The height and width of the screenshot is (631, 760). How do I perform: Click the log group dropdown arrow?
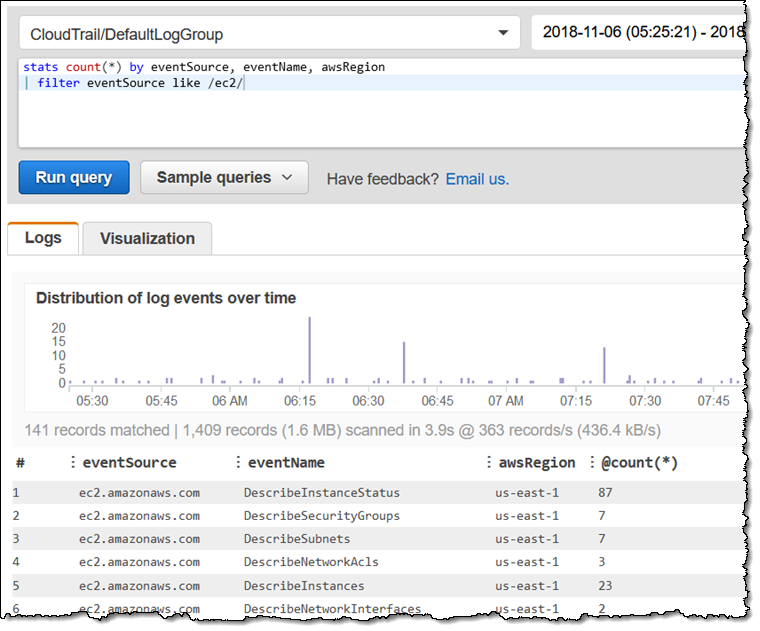503,33
